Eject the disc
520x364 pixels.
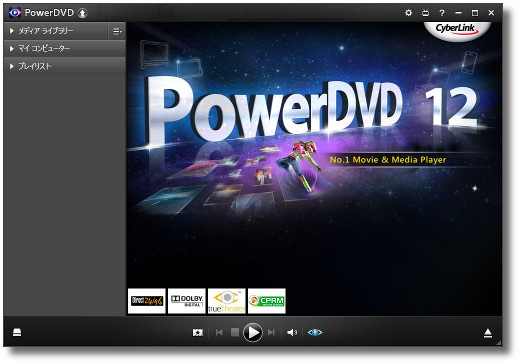tap(488, 333)
